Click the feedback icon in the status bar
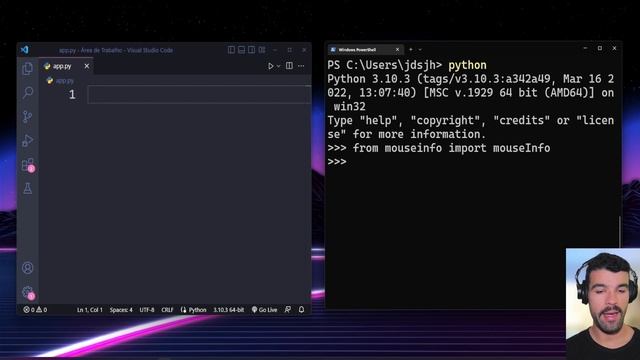The image size is (640, 360). pos(288,310)
